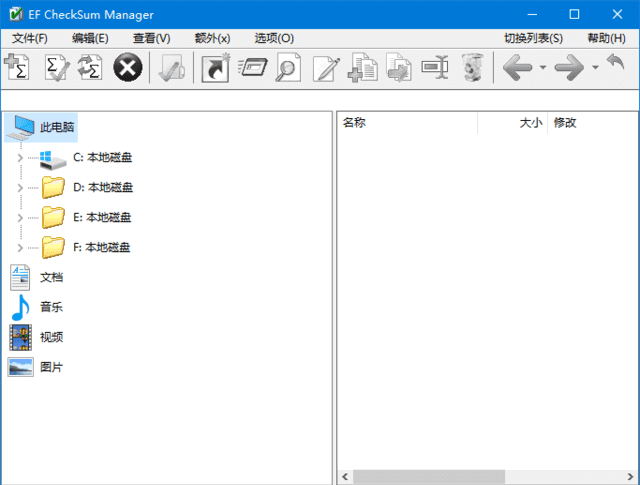Expand the E: 本地磁盘 tree node
Viewport: 640px width, 485px height.
(x=20, y=218)
